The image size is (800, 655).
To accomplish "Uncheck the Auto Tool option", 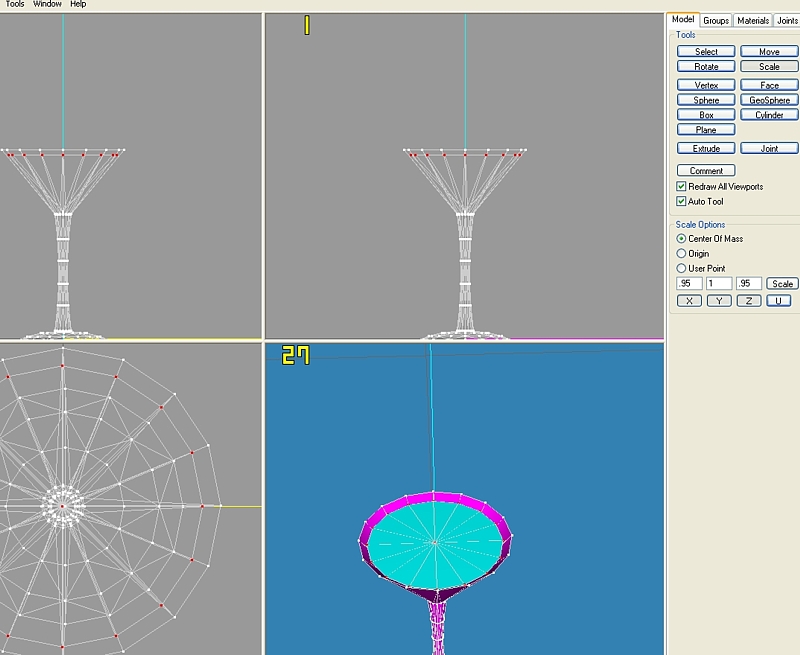I will 681,202.
